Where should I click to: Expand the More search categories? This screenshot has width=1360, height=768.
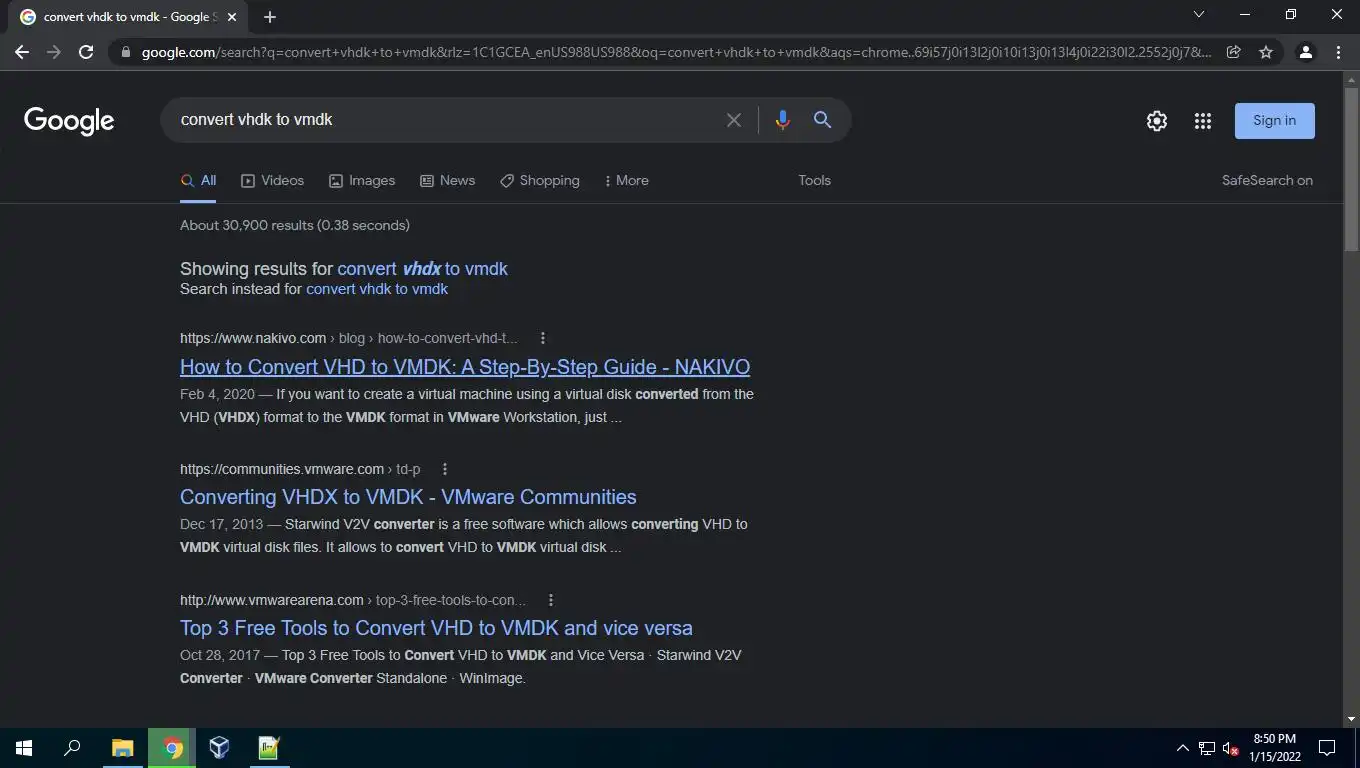click(627, 181)
